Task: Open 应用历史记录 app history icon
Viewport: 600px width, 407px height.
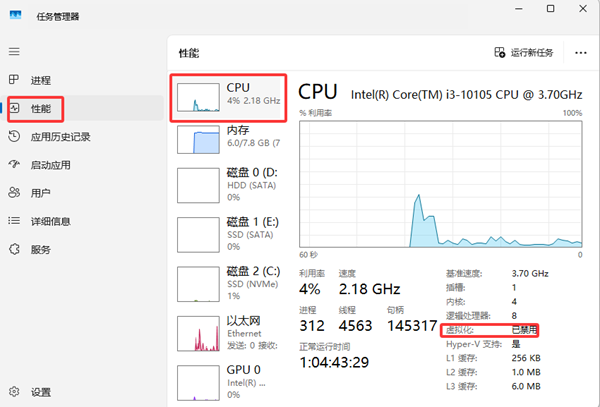Action: pyautogui.click(x=14, y=137)
